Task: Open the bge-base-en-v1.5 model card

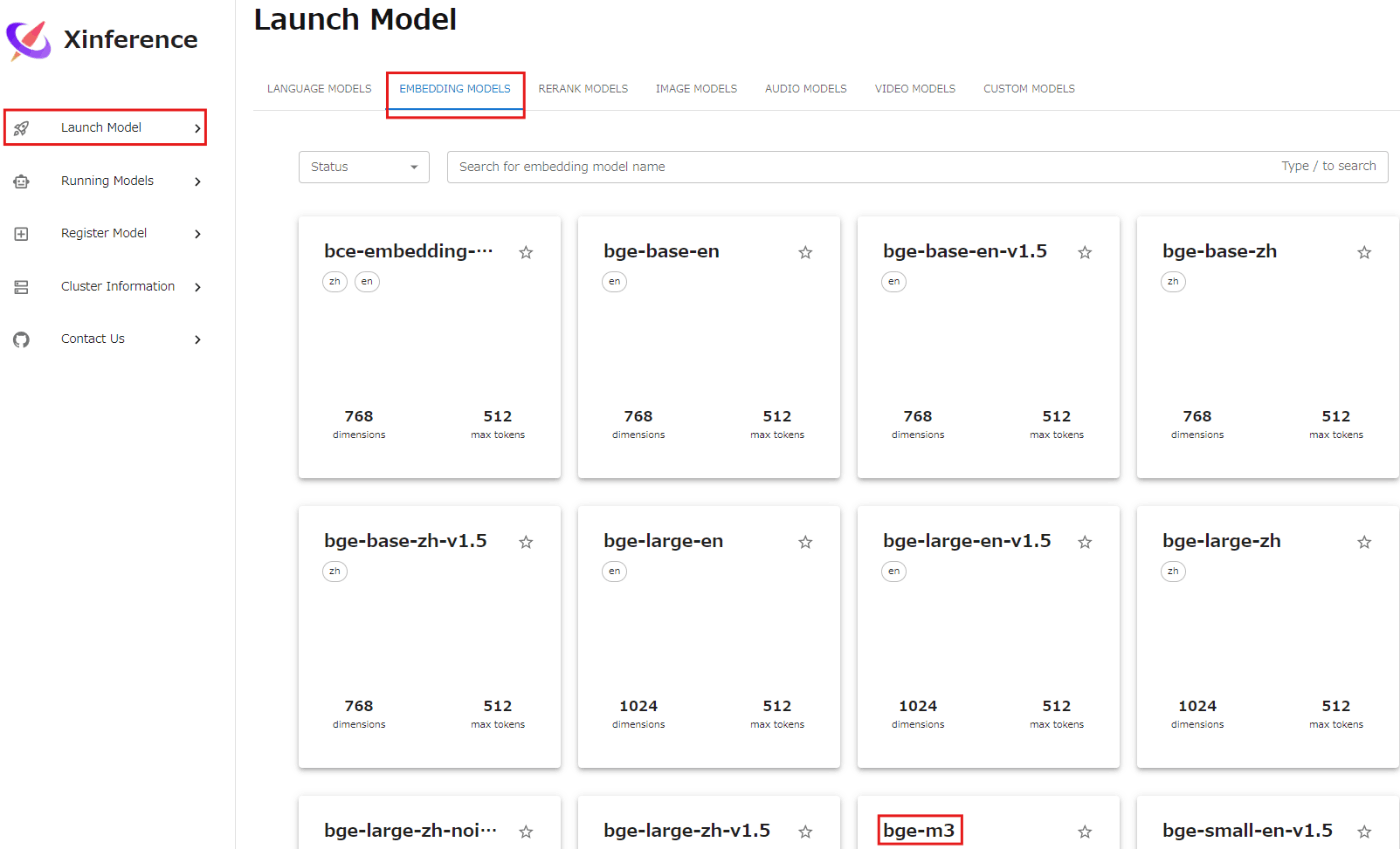Action: pyautogui.click(x=988, y=347)
